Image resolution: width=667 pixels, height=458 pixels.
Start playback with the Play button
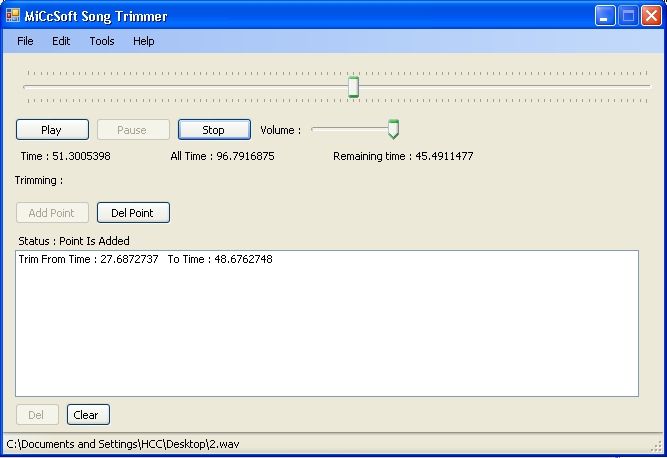click(x=52, y=130)
